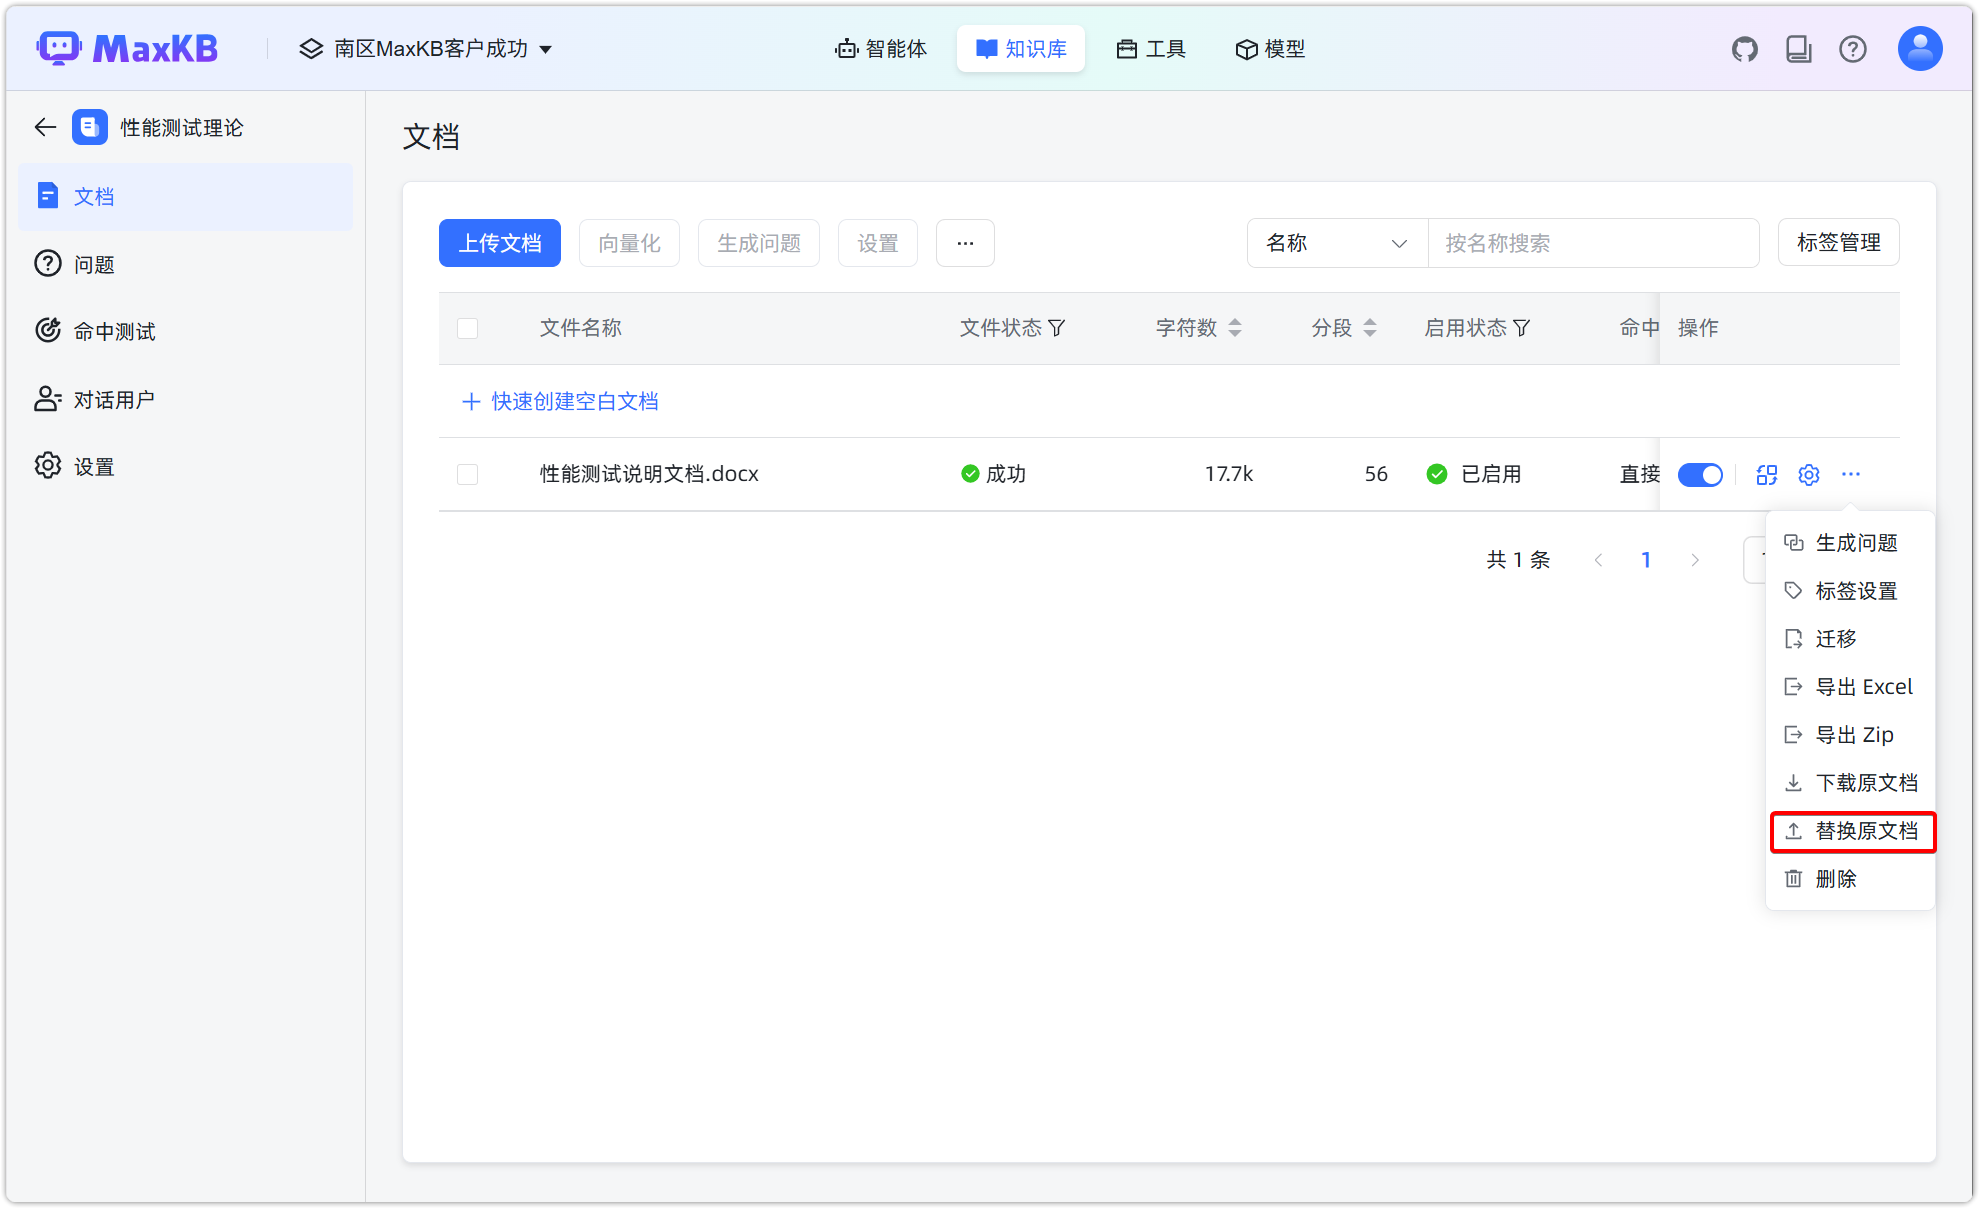Click the 命中测试 sidebar icon
The height and width of the screenshot is (1208, 1979).
pyautogui.click(x=47, y=330)
